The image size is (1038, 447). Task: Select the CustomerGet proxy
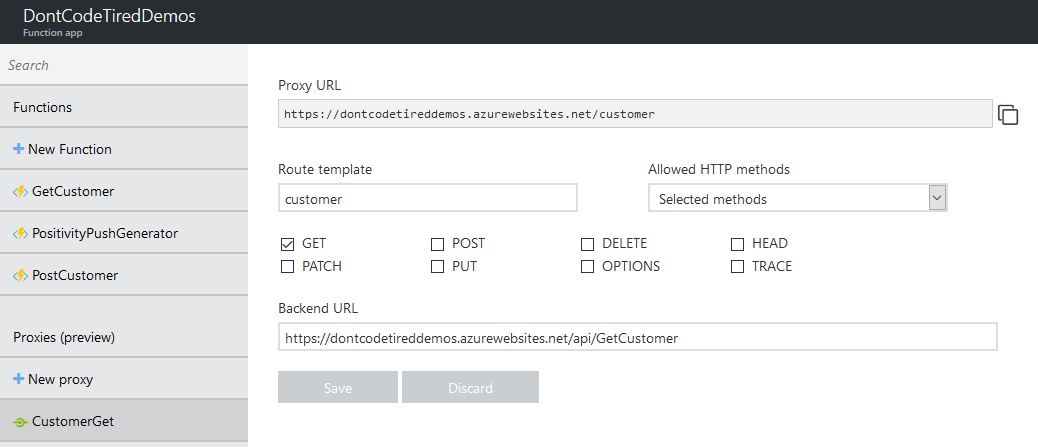(x=124, y=422)
